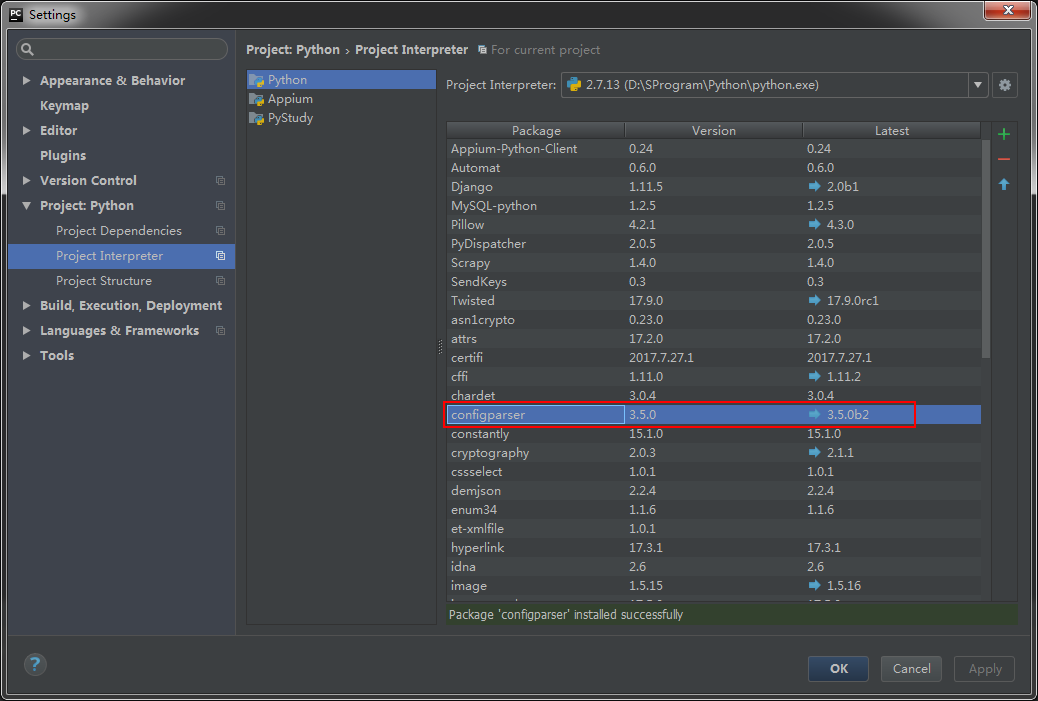Close the Settings dialog window

click(1008, 10)
